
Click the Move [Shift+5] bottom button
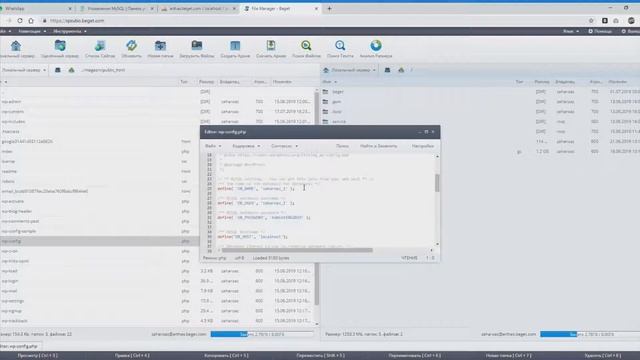pos(320,356)
